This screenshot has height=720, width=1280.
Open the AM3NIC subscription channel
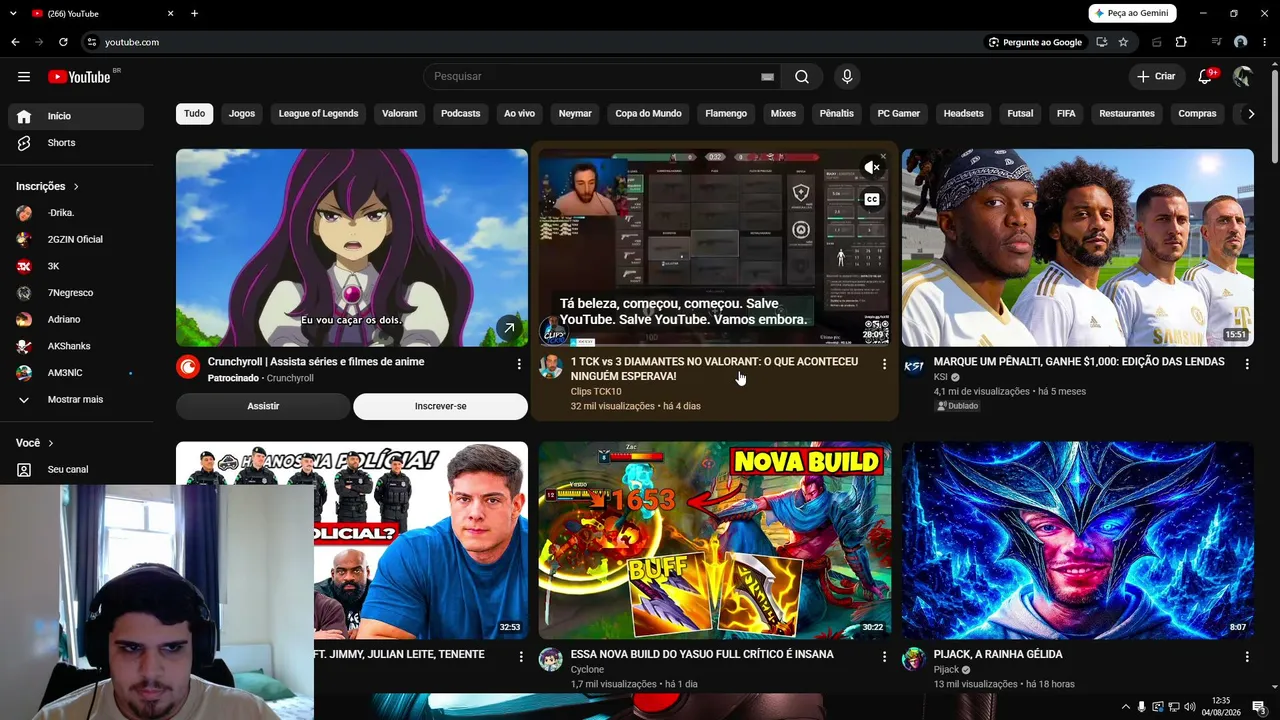coord(76,373)
